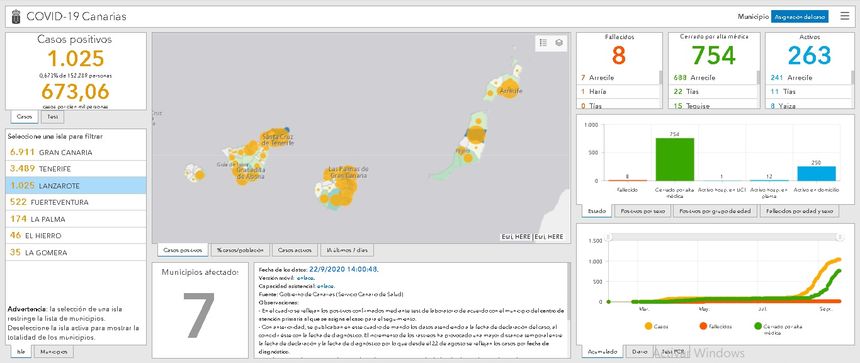The image size is (860, 363).
Task: Filter by LA GOMERA island
Action: (x=76, y=252)
